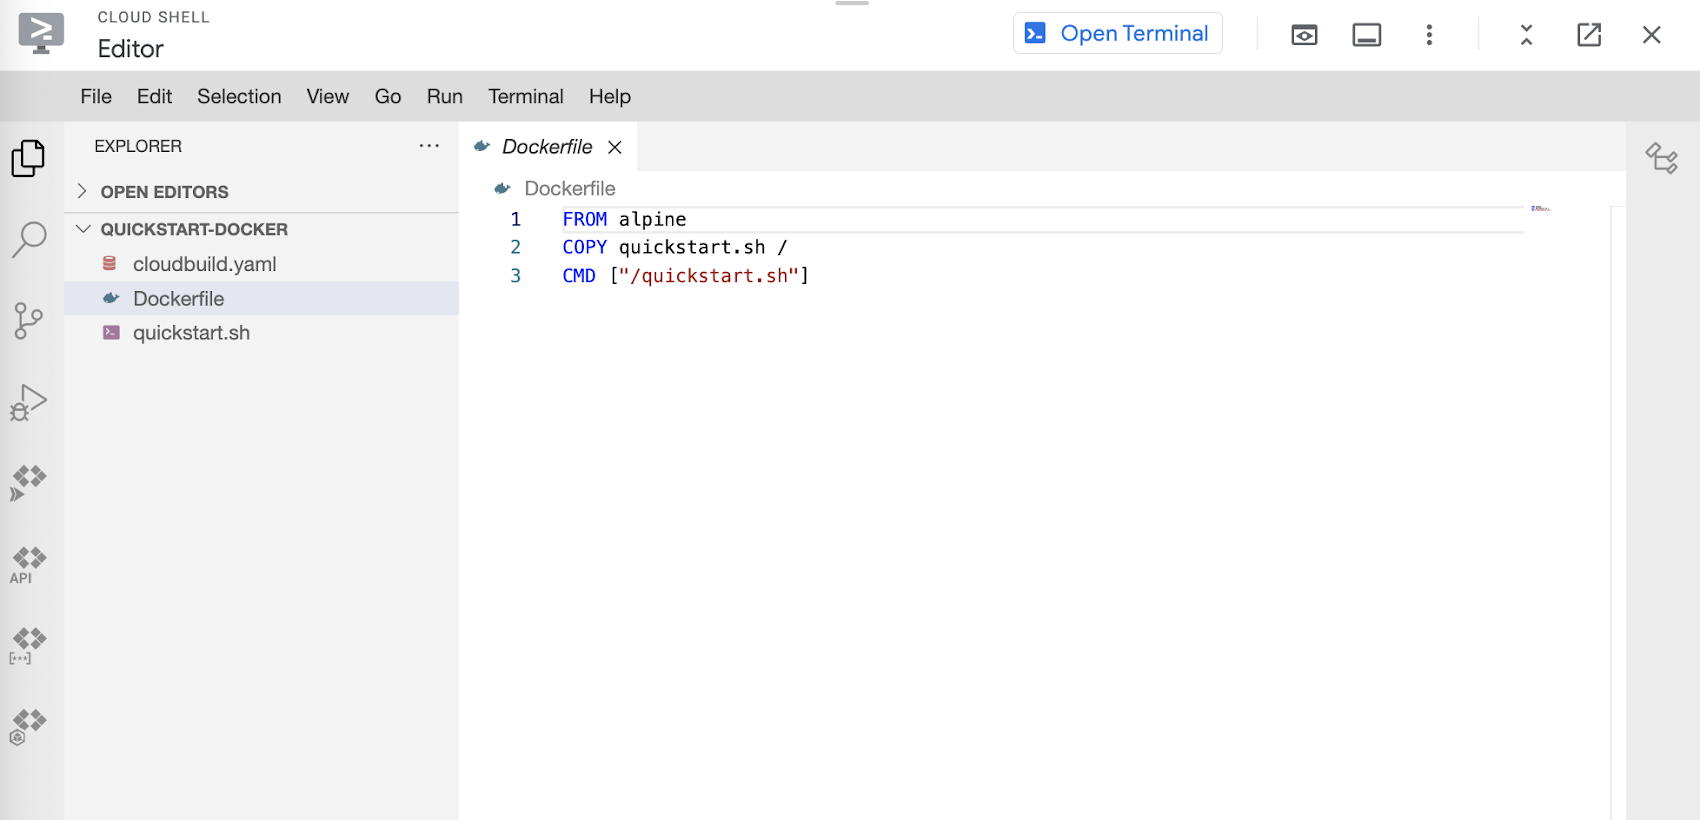
Task: Click the cloudbuild.yaml file icon
Action: pos(110,263)
